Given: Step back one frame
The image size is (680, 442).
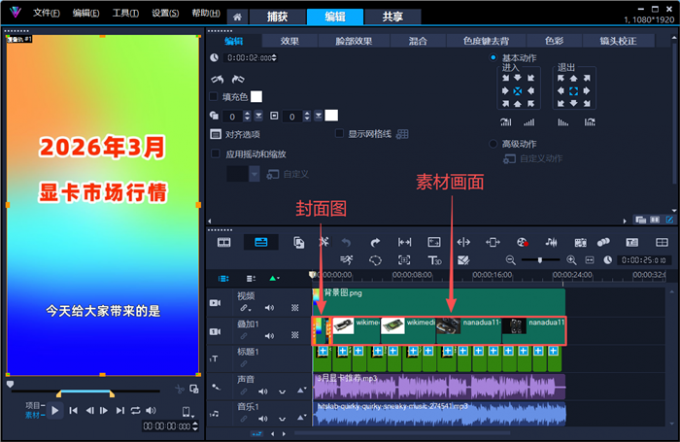Looking at the screenshot, I should pyautogui.click(x=89, y=410).
